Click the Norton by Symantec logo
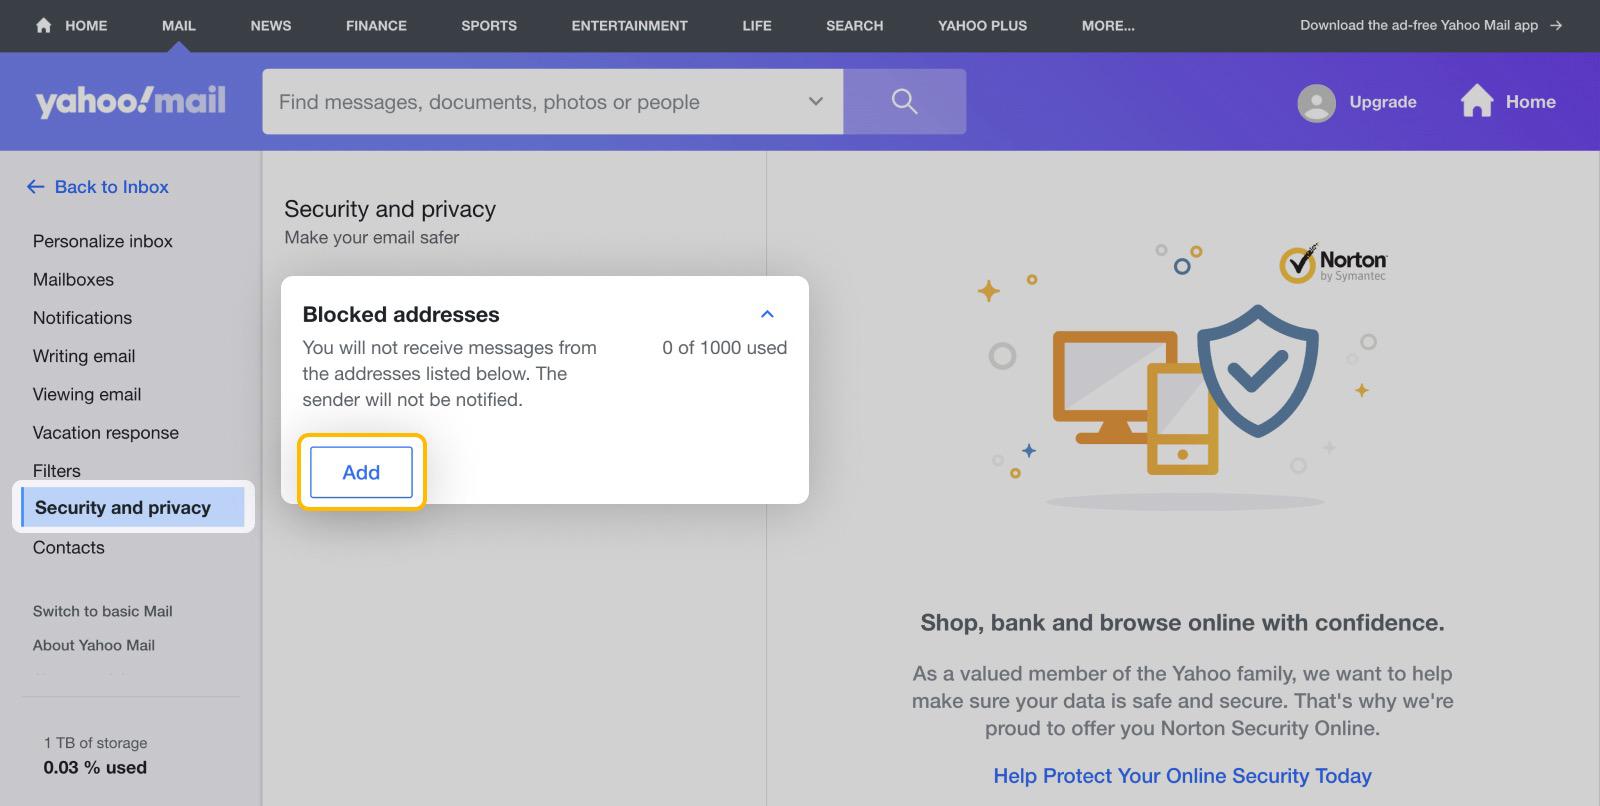Viewport: 1600px width, 806px height. tap(1333, 265)
